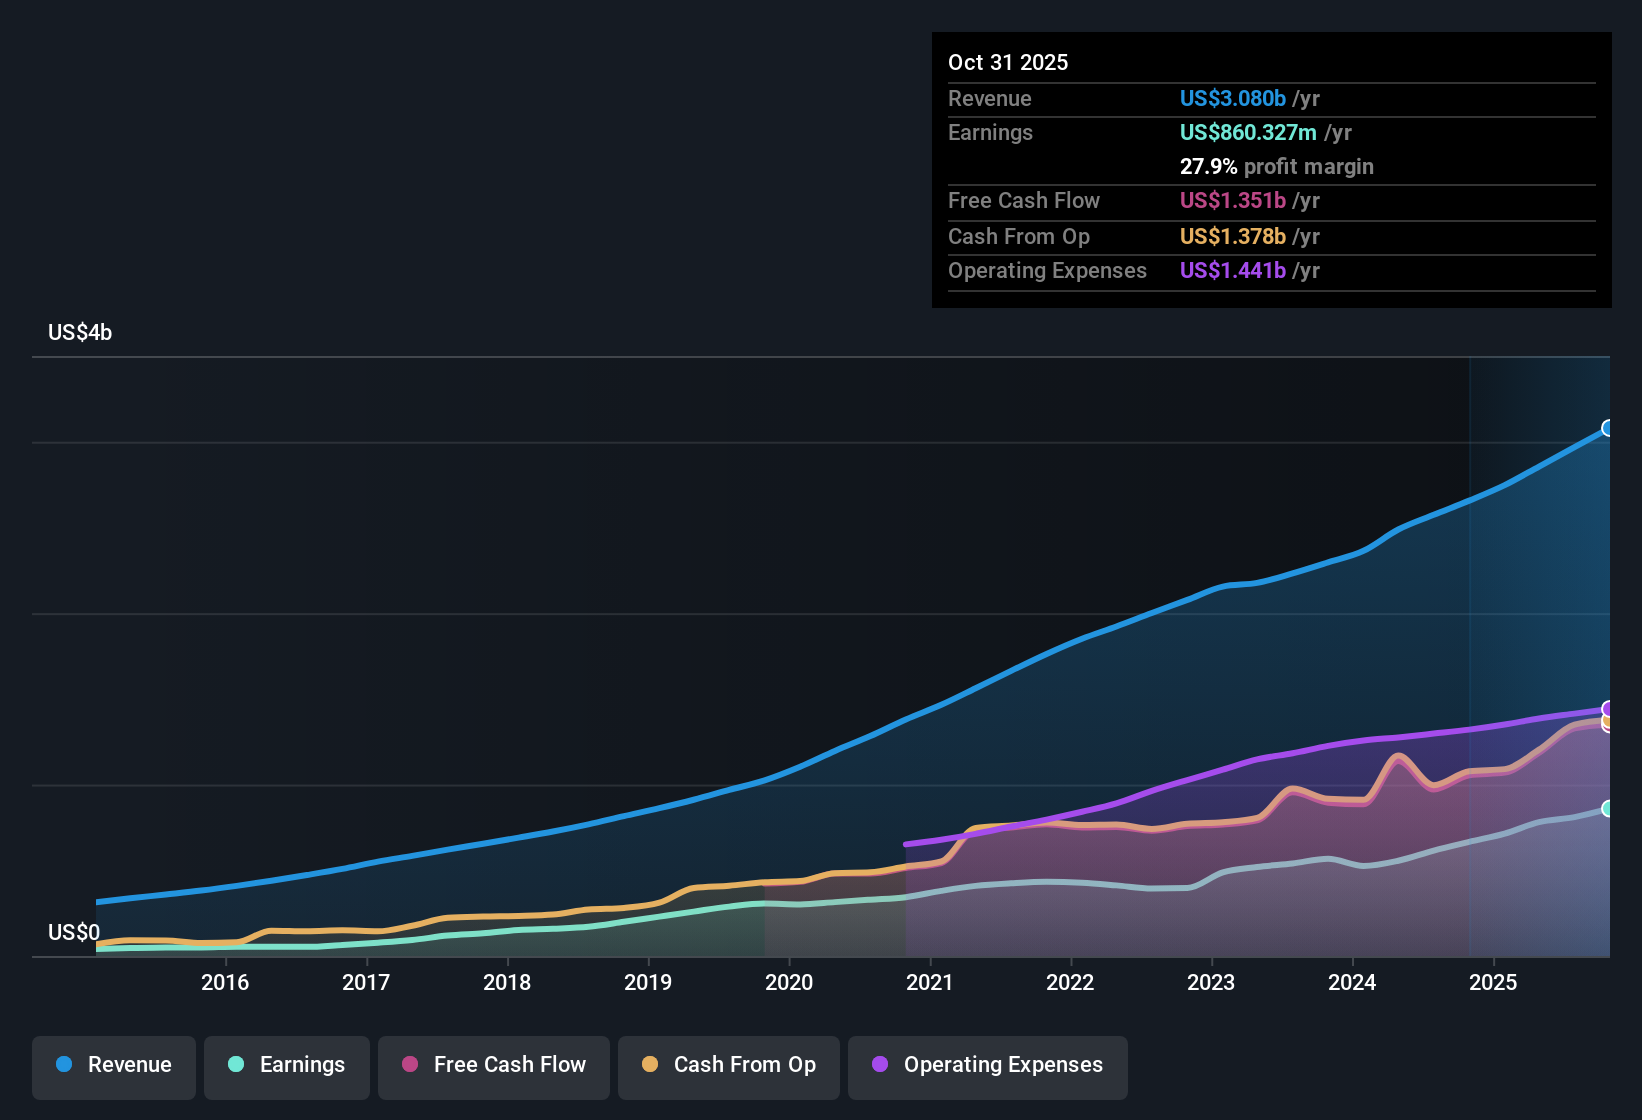
Task: Click the teal Earnings legend dot
Action: click(x=236, y=1065)
